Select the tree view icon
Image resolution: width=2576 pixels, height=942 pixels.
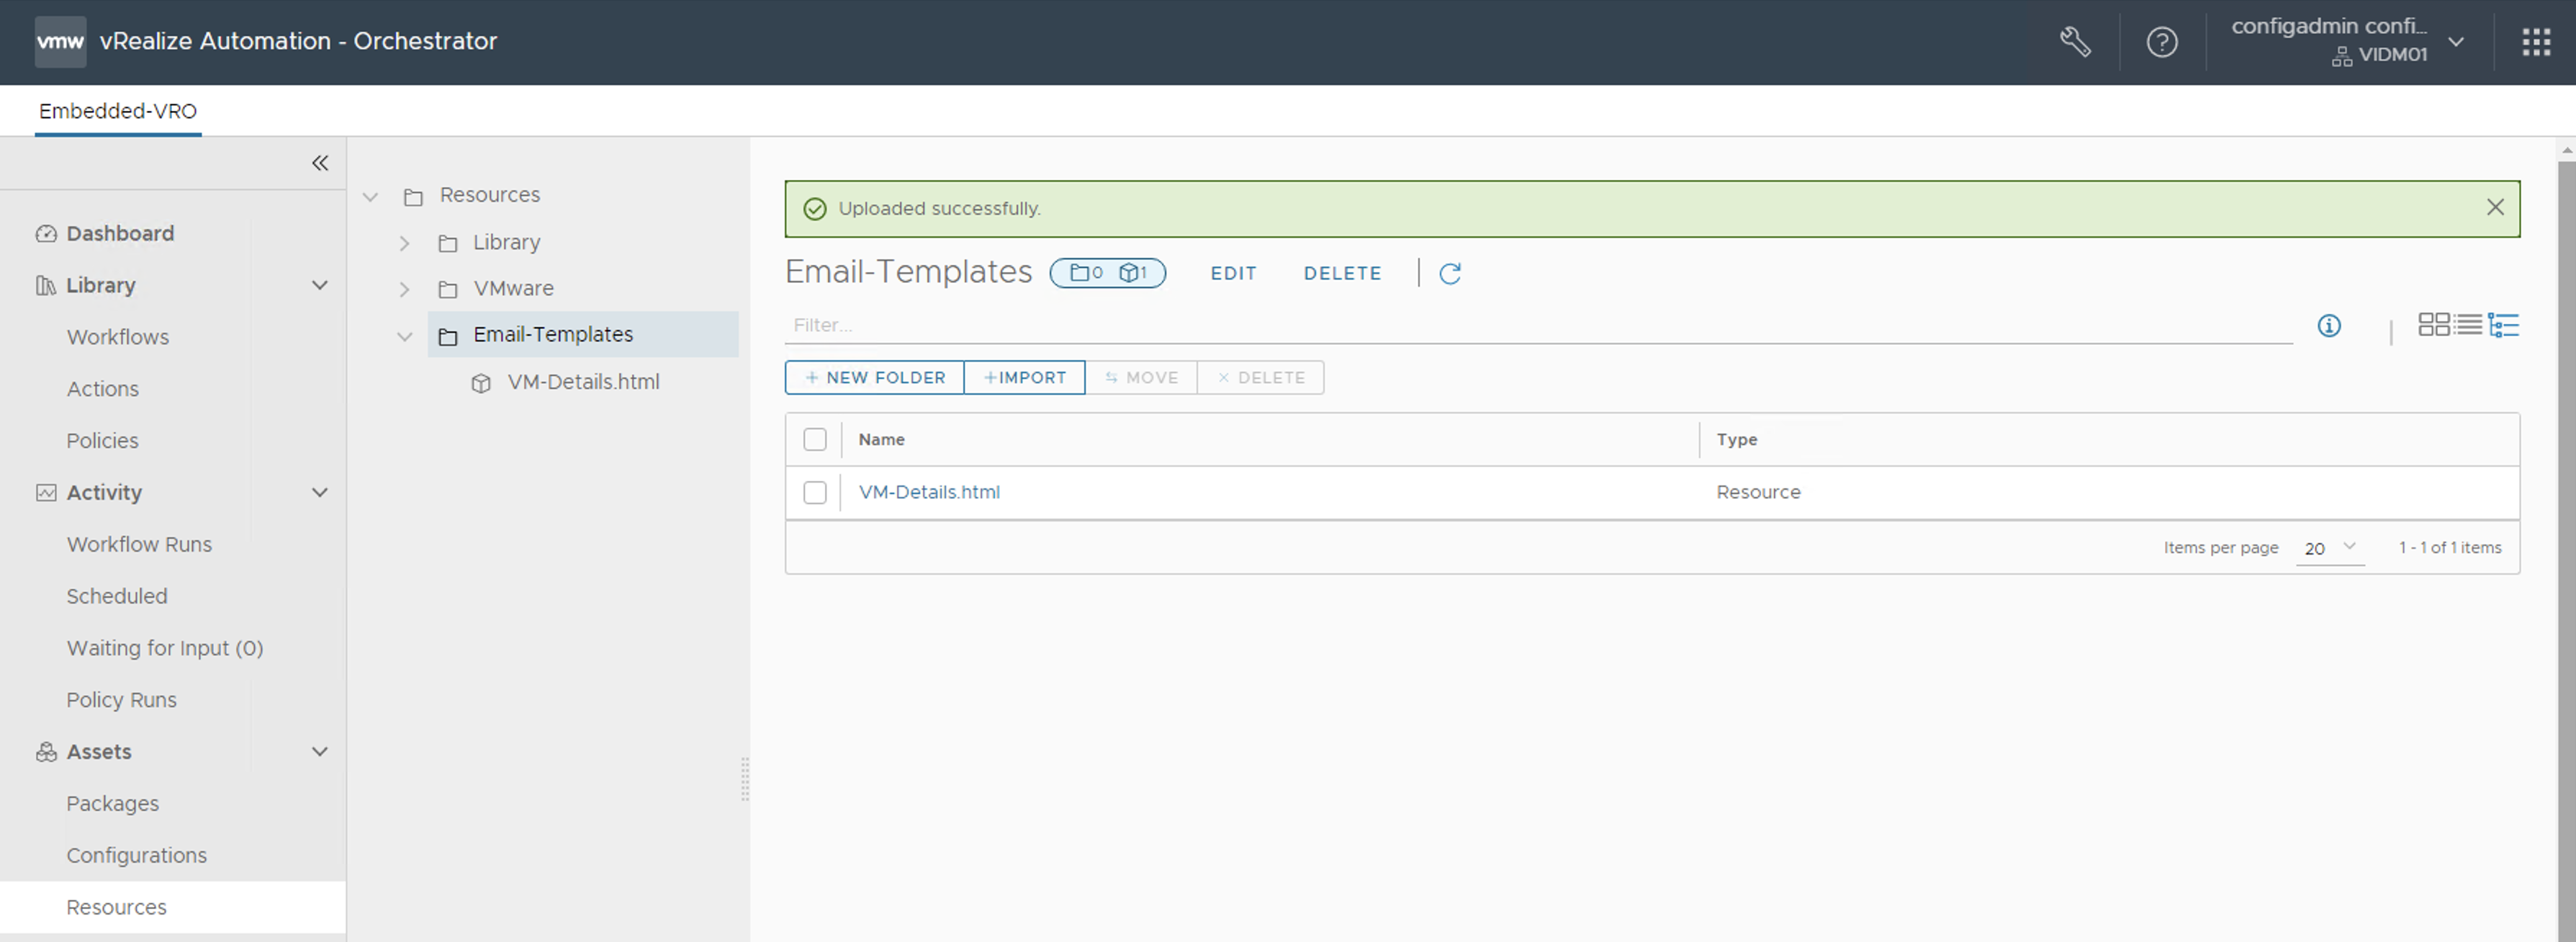(2503, 325)
